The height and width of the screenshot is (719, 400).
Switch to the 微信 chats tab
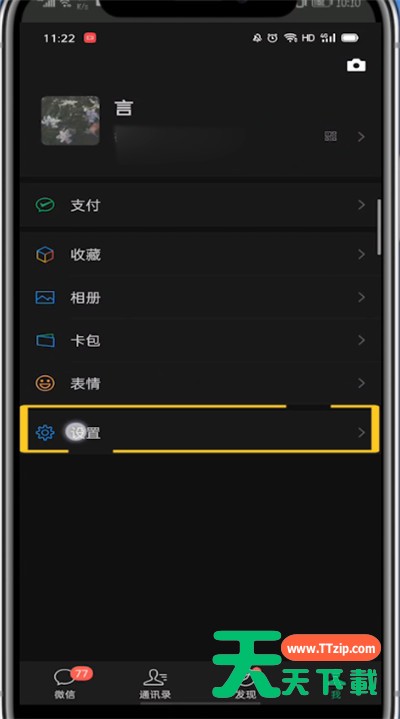[65, 684]
